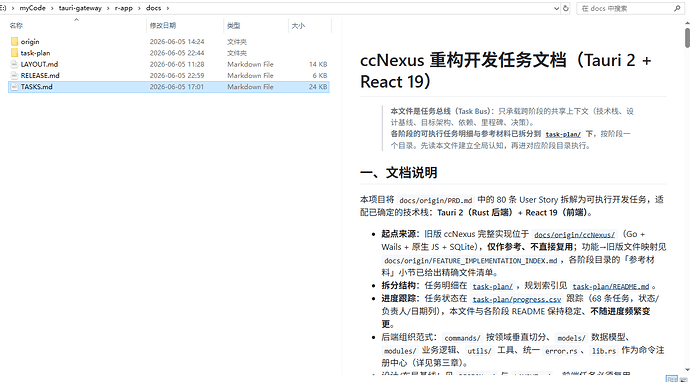Click commands/ inline code text
Image resolution: width=690 pixels, height=382 pixels.
(x=462, y=338)
